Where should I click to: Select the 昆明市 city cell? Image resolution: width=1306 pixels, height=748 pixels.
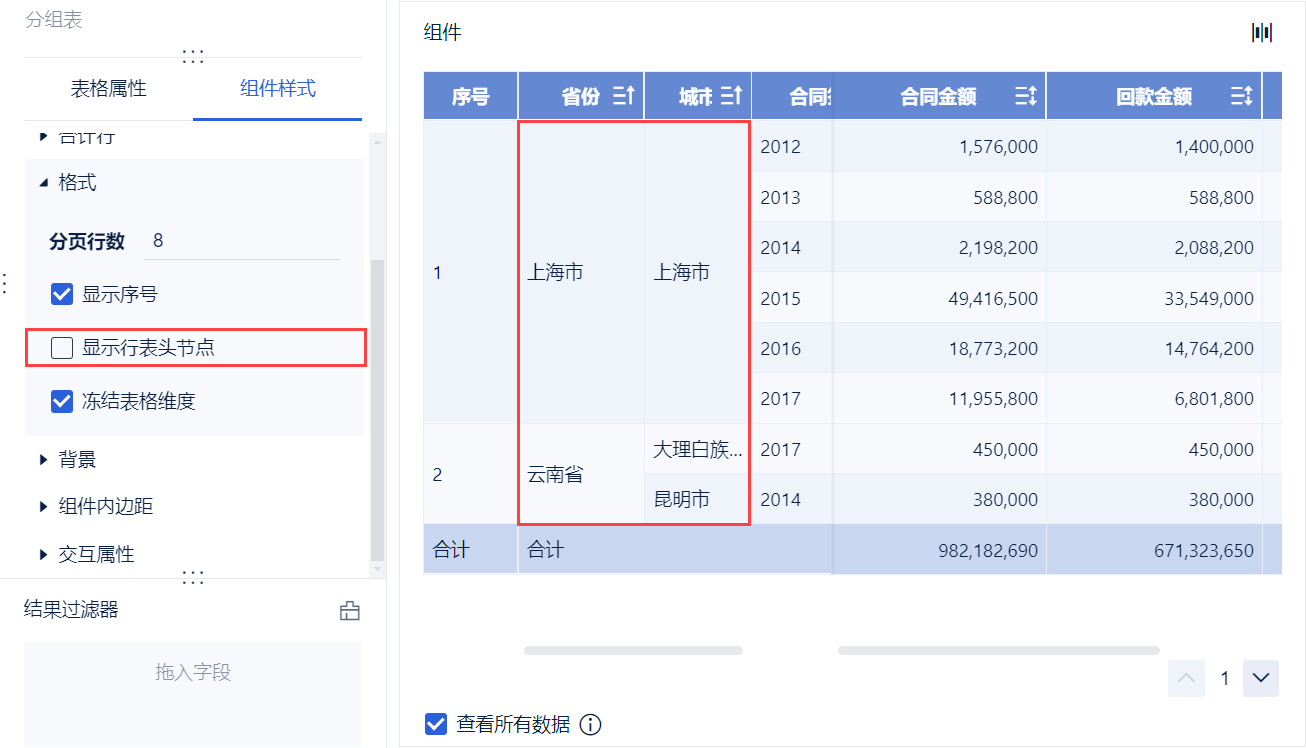[698, 499]
